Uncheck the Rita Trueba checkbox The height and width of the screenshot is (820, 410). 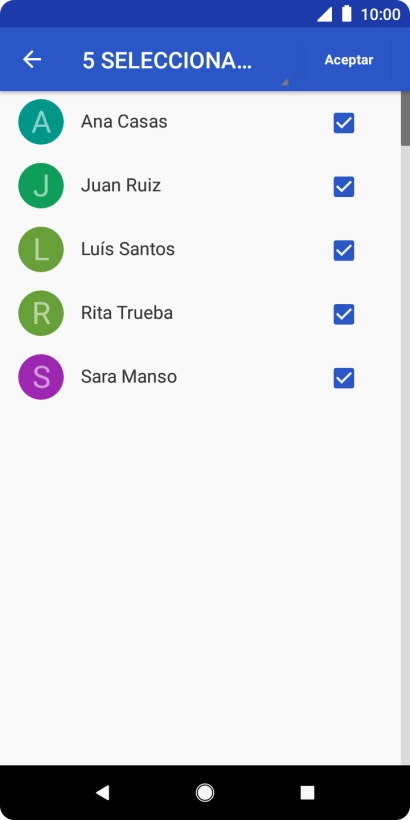344,314
